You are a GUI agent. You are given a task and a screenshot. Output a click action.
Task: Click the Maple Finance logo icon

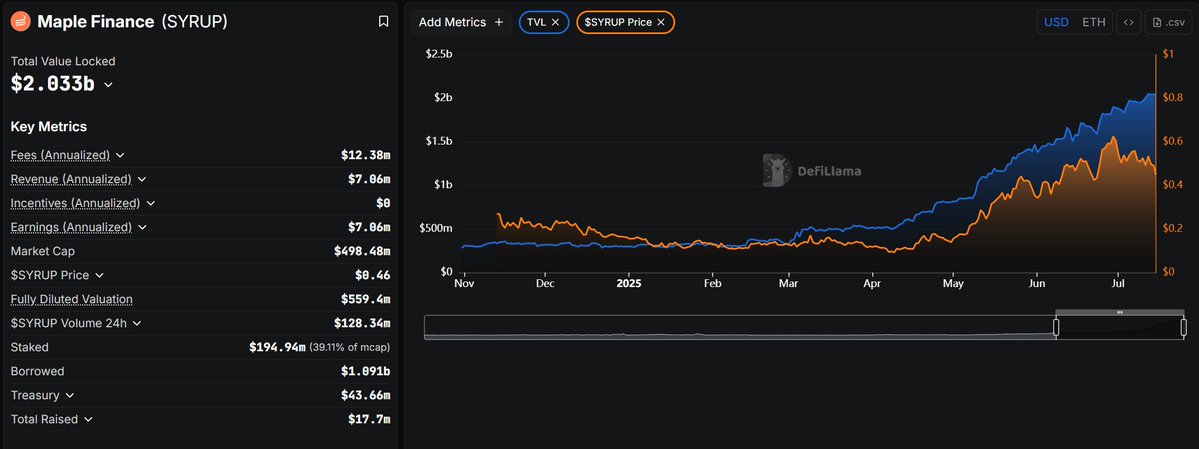click(x=21, y=21)
